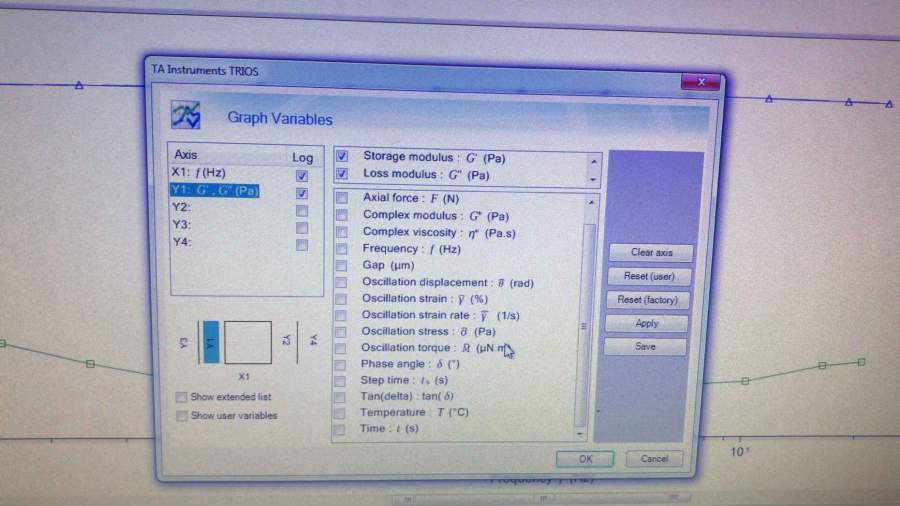
Task: Toggle Log checkbox for X1 axis
Action: tap(301, 176)
